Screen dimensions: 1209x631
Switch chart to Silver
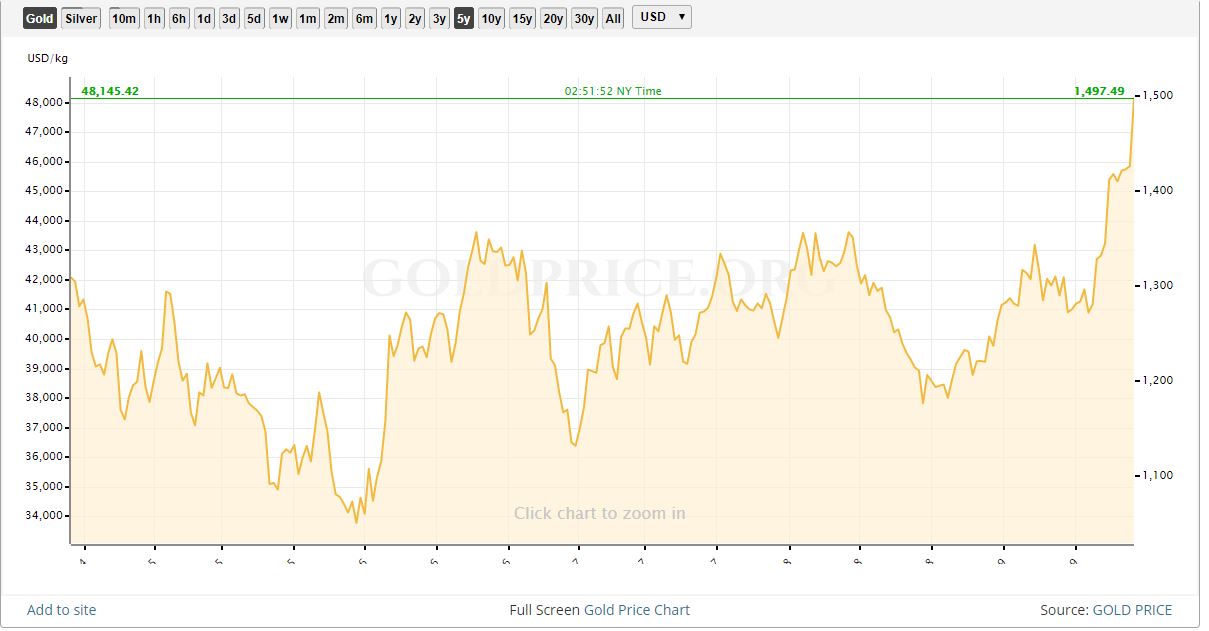[x=81, y=18]
